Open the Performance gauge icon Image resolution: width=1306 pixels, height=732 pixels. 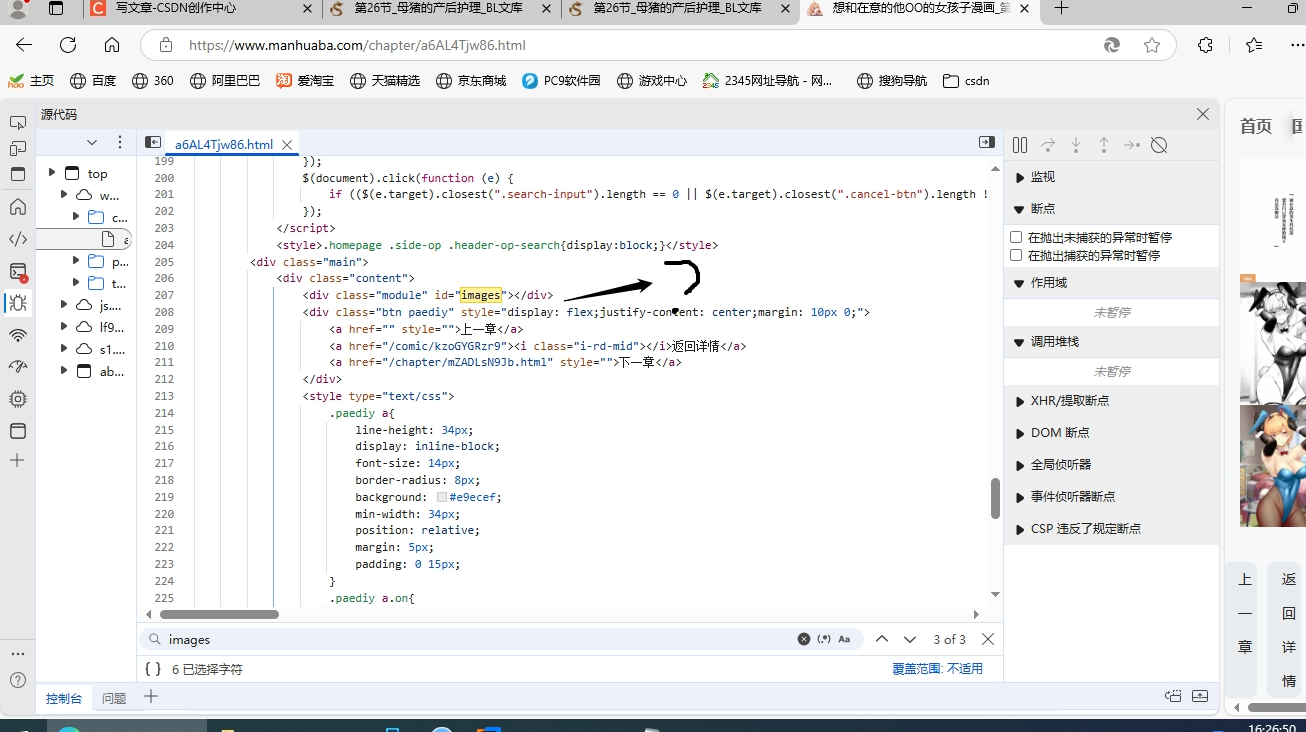[x=18, y=367]
